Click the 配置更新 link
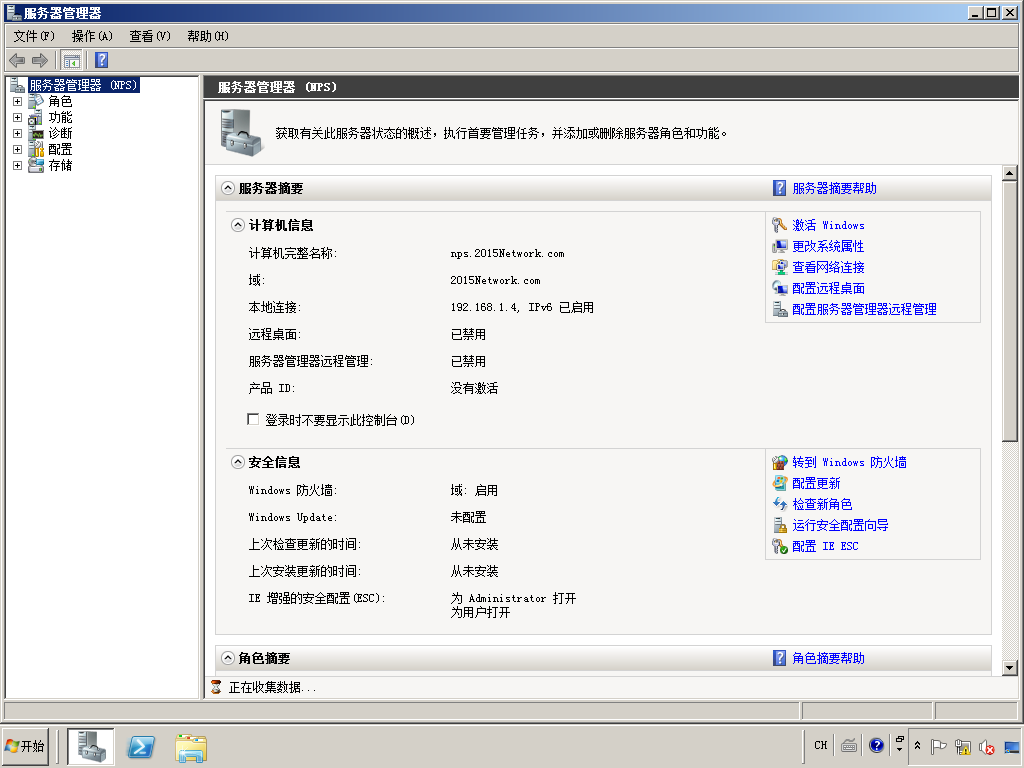Image resolution: width=1024 pixels, height=768 pixels. click(x=816, y=483)
